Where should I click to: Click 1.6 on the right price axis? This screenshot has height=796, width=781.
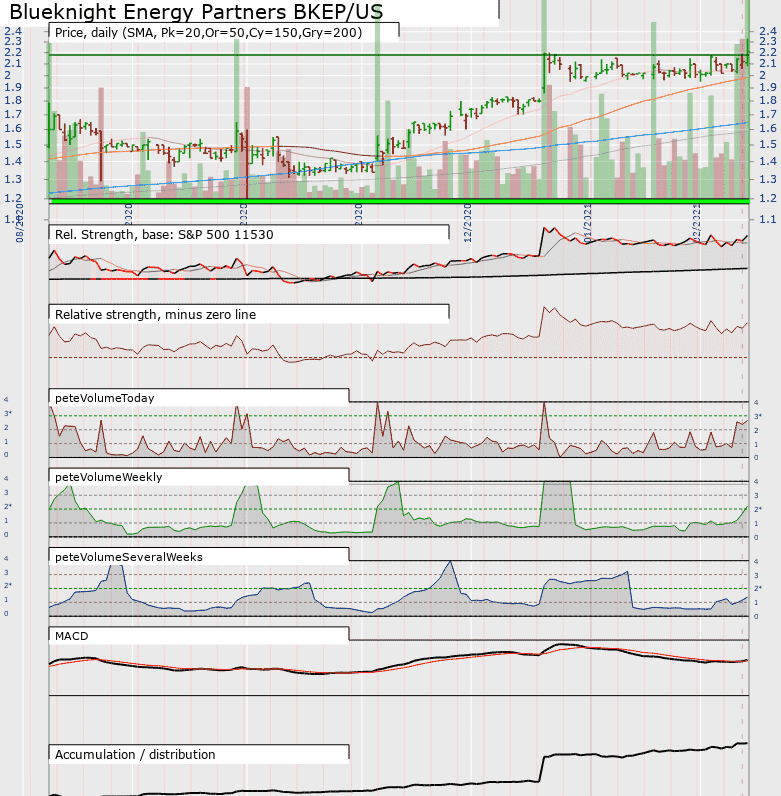pyautogui.click(x=768, y=128)
